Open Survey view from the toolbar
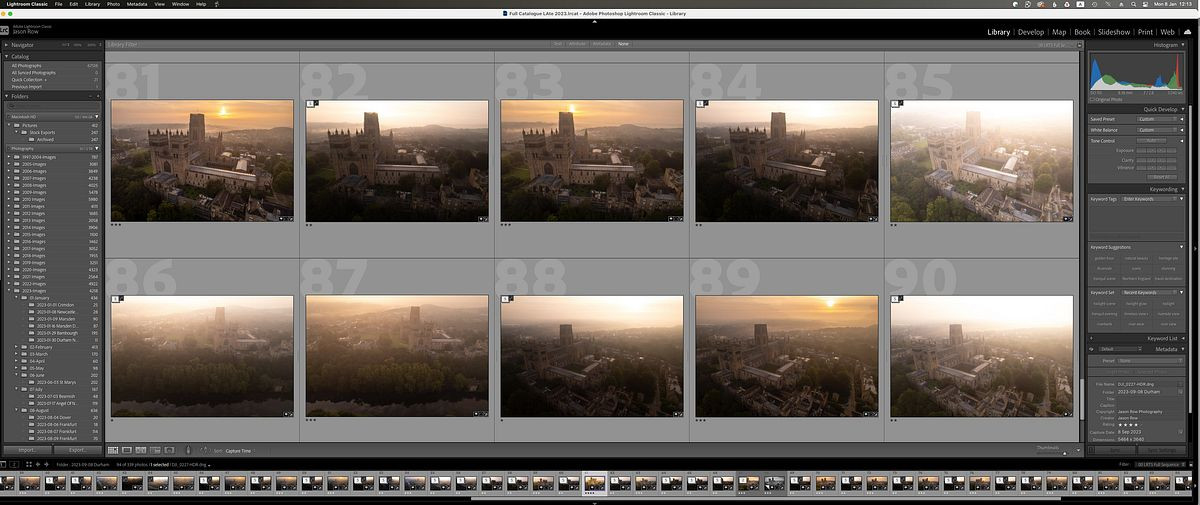 tap(154, 451)
